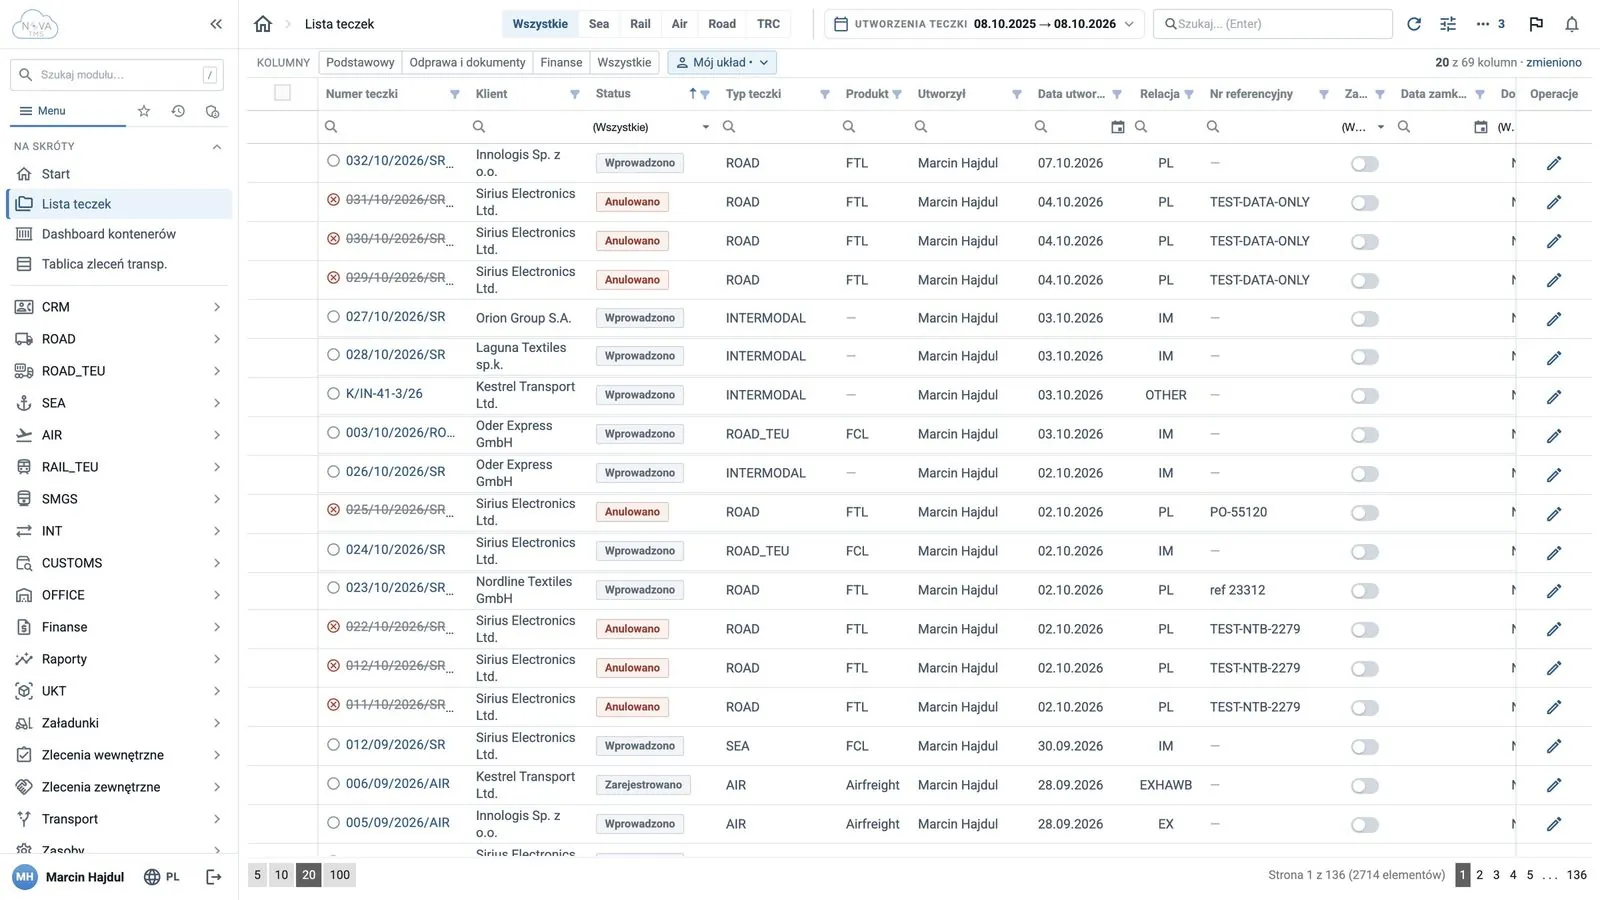Tick the select-all checkbox in table header
The height and width of the screenshot is (900, 1600).
283,93
